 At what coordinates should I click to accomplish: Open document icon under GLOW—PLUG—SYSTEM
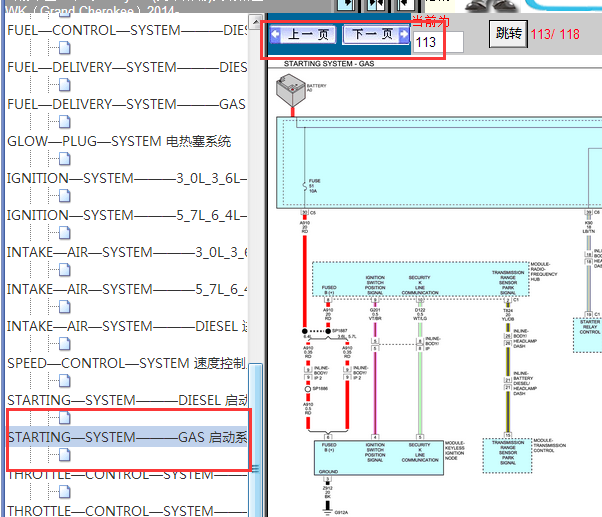click(64, 159)
